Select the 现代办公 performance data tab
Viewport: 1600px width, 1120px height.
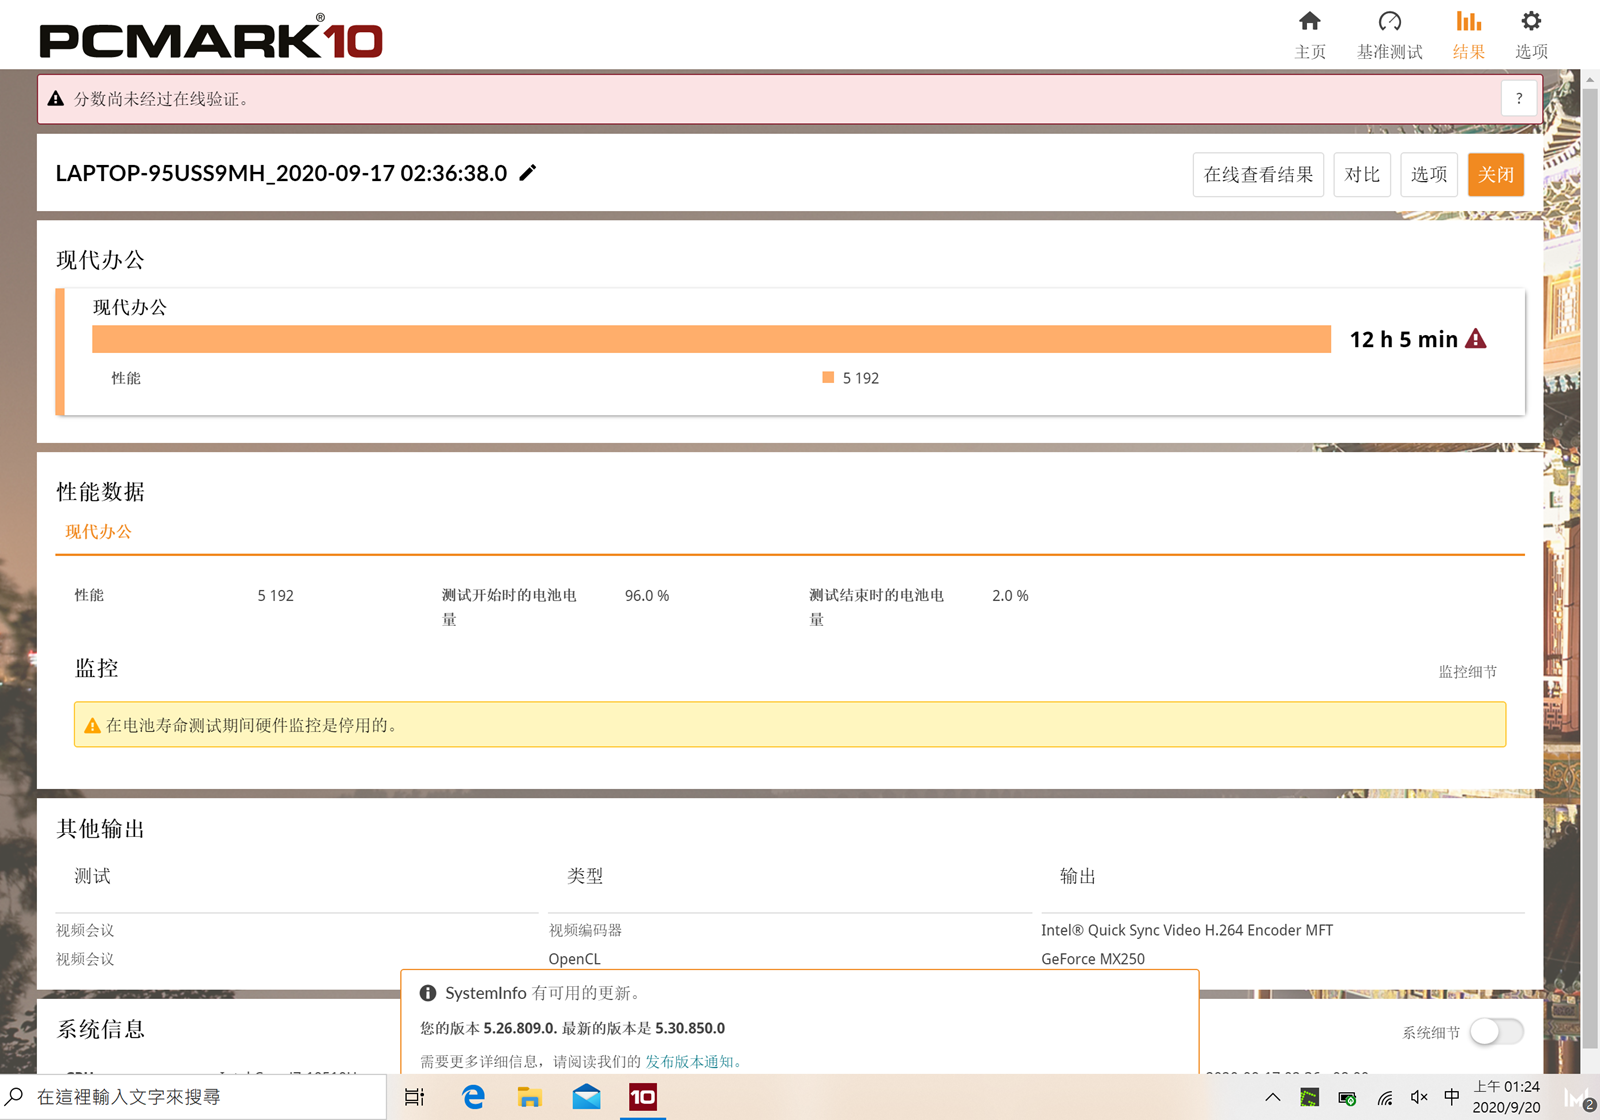(x=98, y=532)
